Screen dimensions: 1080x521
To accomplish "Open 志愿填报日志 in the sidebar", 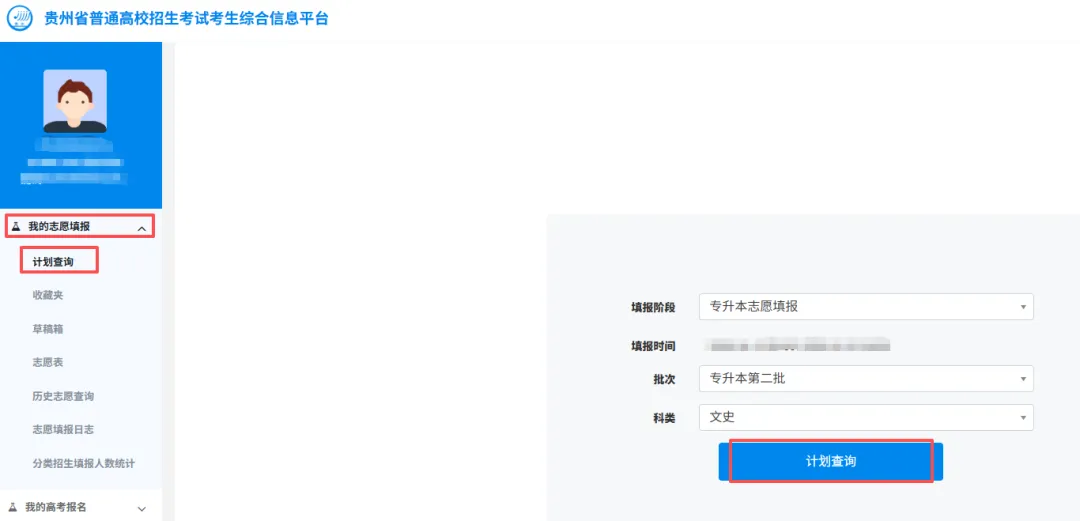I will (x=63, y=429).
